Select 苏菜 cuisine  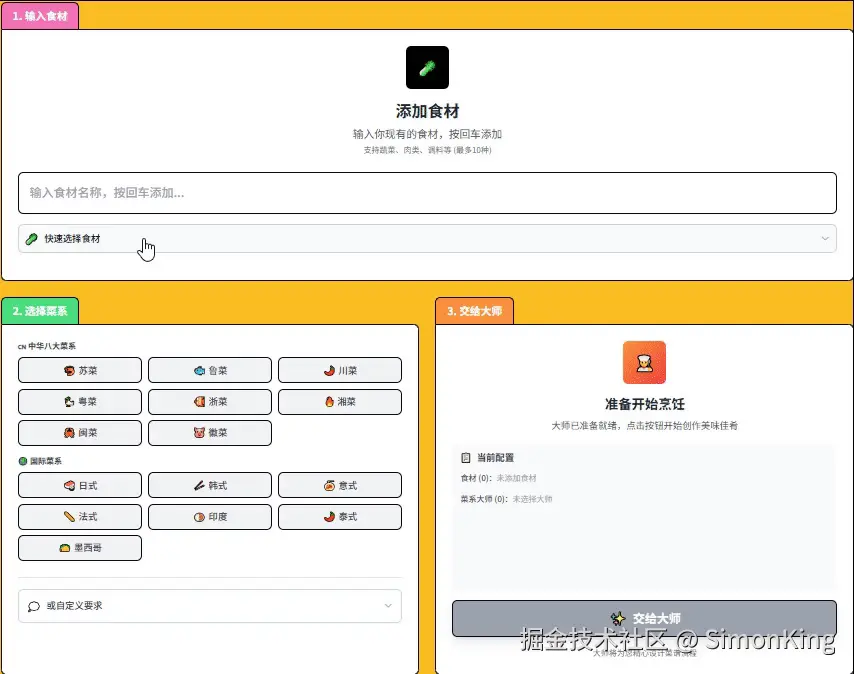(x=80, y=370)
